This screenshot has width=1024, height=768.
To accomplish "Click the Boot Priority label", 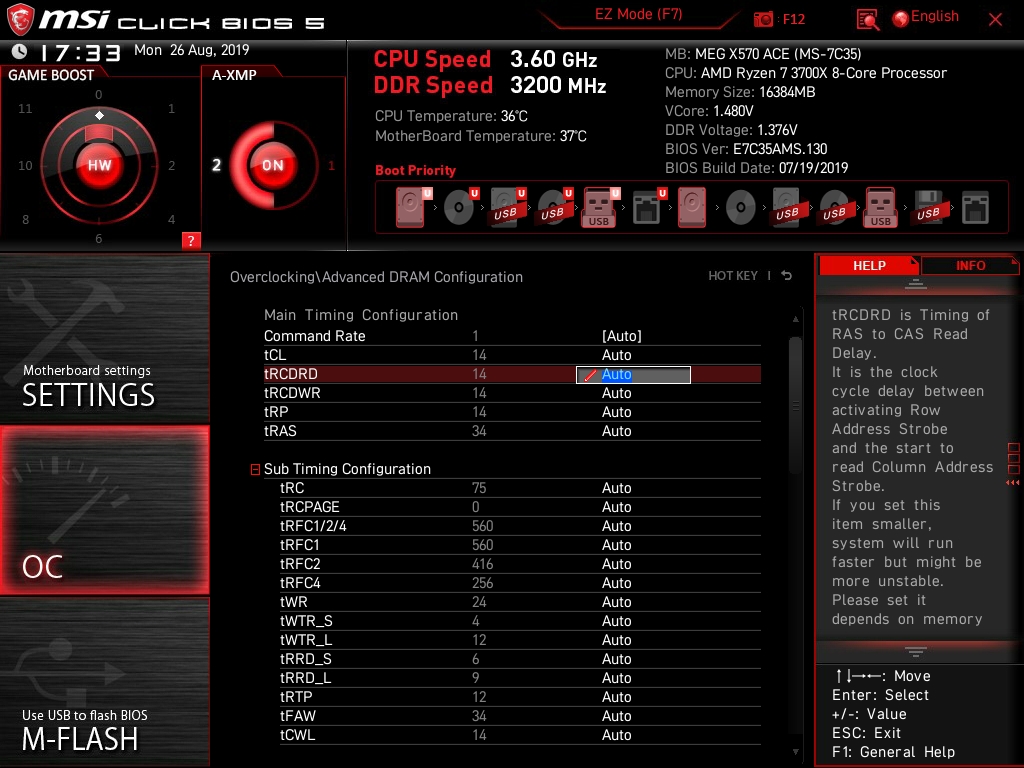I will click(x=415, y=170).
